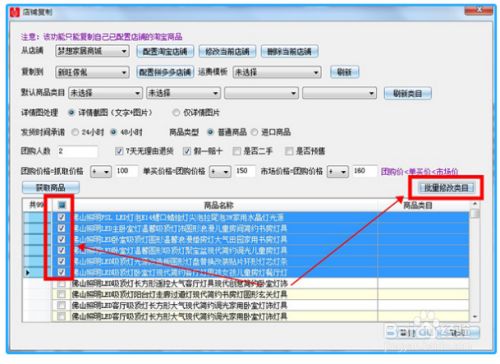The width and height of the screenshot is (500, 364).
Task: Uncheck the LED卧室吸顶灯圆形温馨 row checkbox
Action: (61, 239)
